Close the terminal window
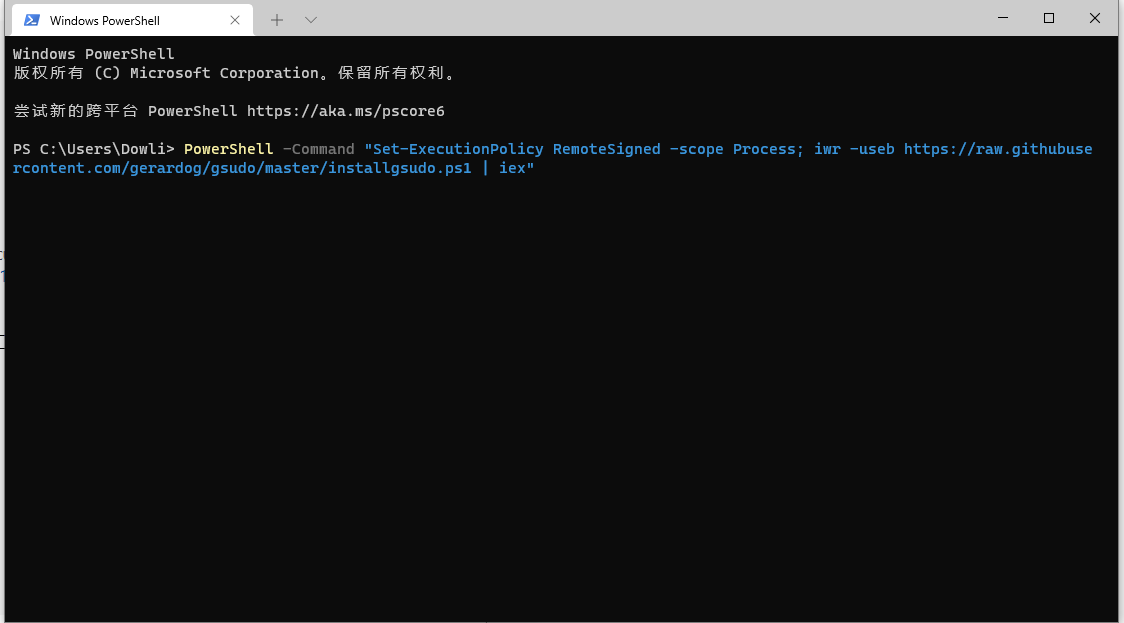 tap(1095, 18)
